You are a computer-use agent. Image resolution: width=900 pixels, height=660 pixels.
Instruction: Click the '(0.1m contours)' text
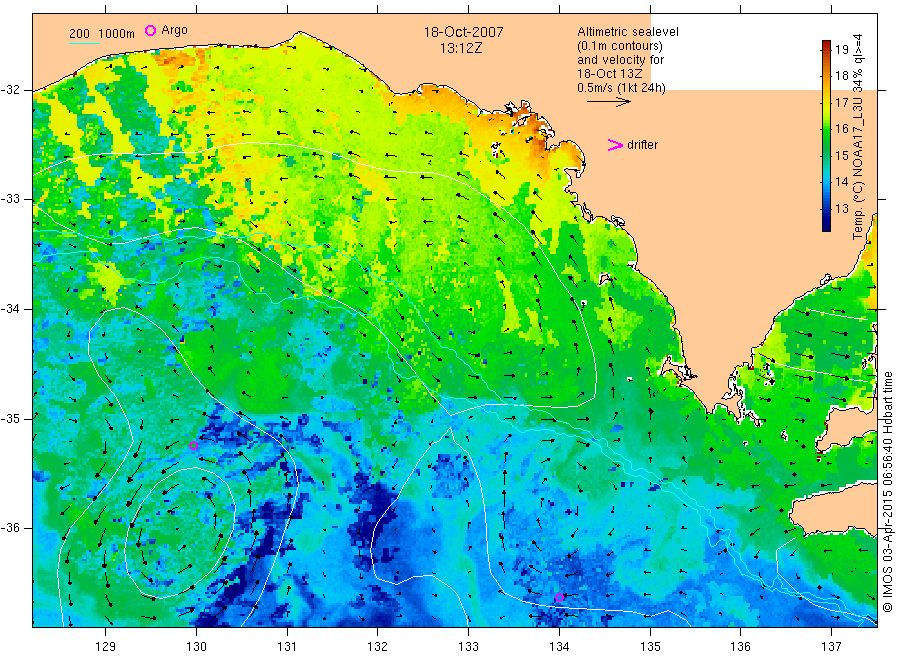pos(619,46)
